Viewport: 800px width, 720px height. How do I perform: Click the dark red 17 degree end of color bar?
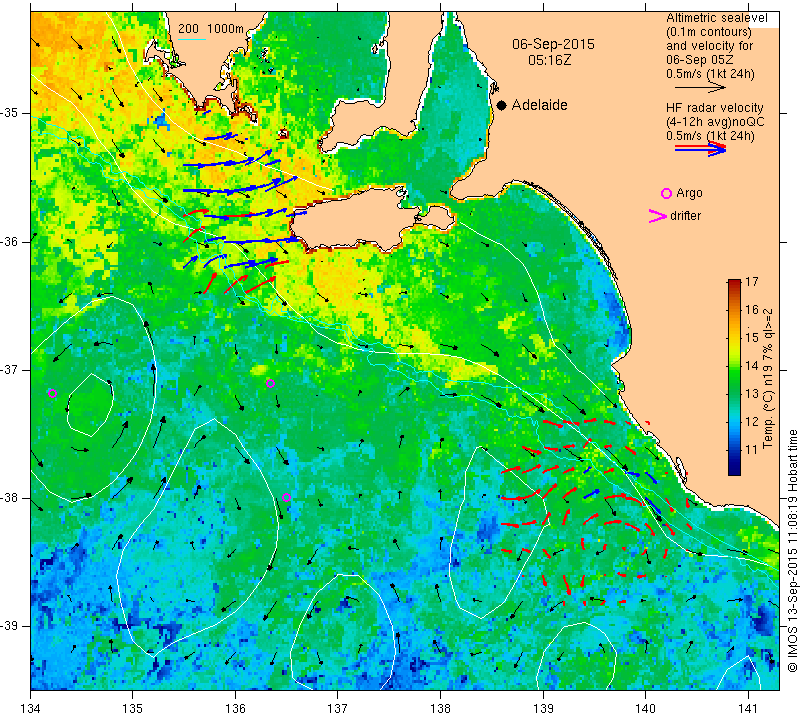tap(734, 282)
